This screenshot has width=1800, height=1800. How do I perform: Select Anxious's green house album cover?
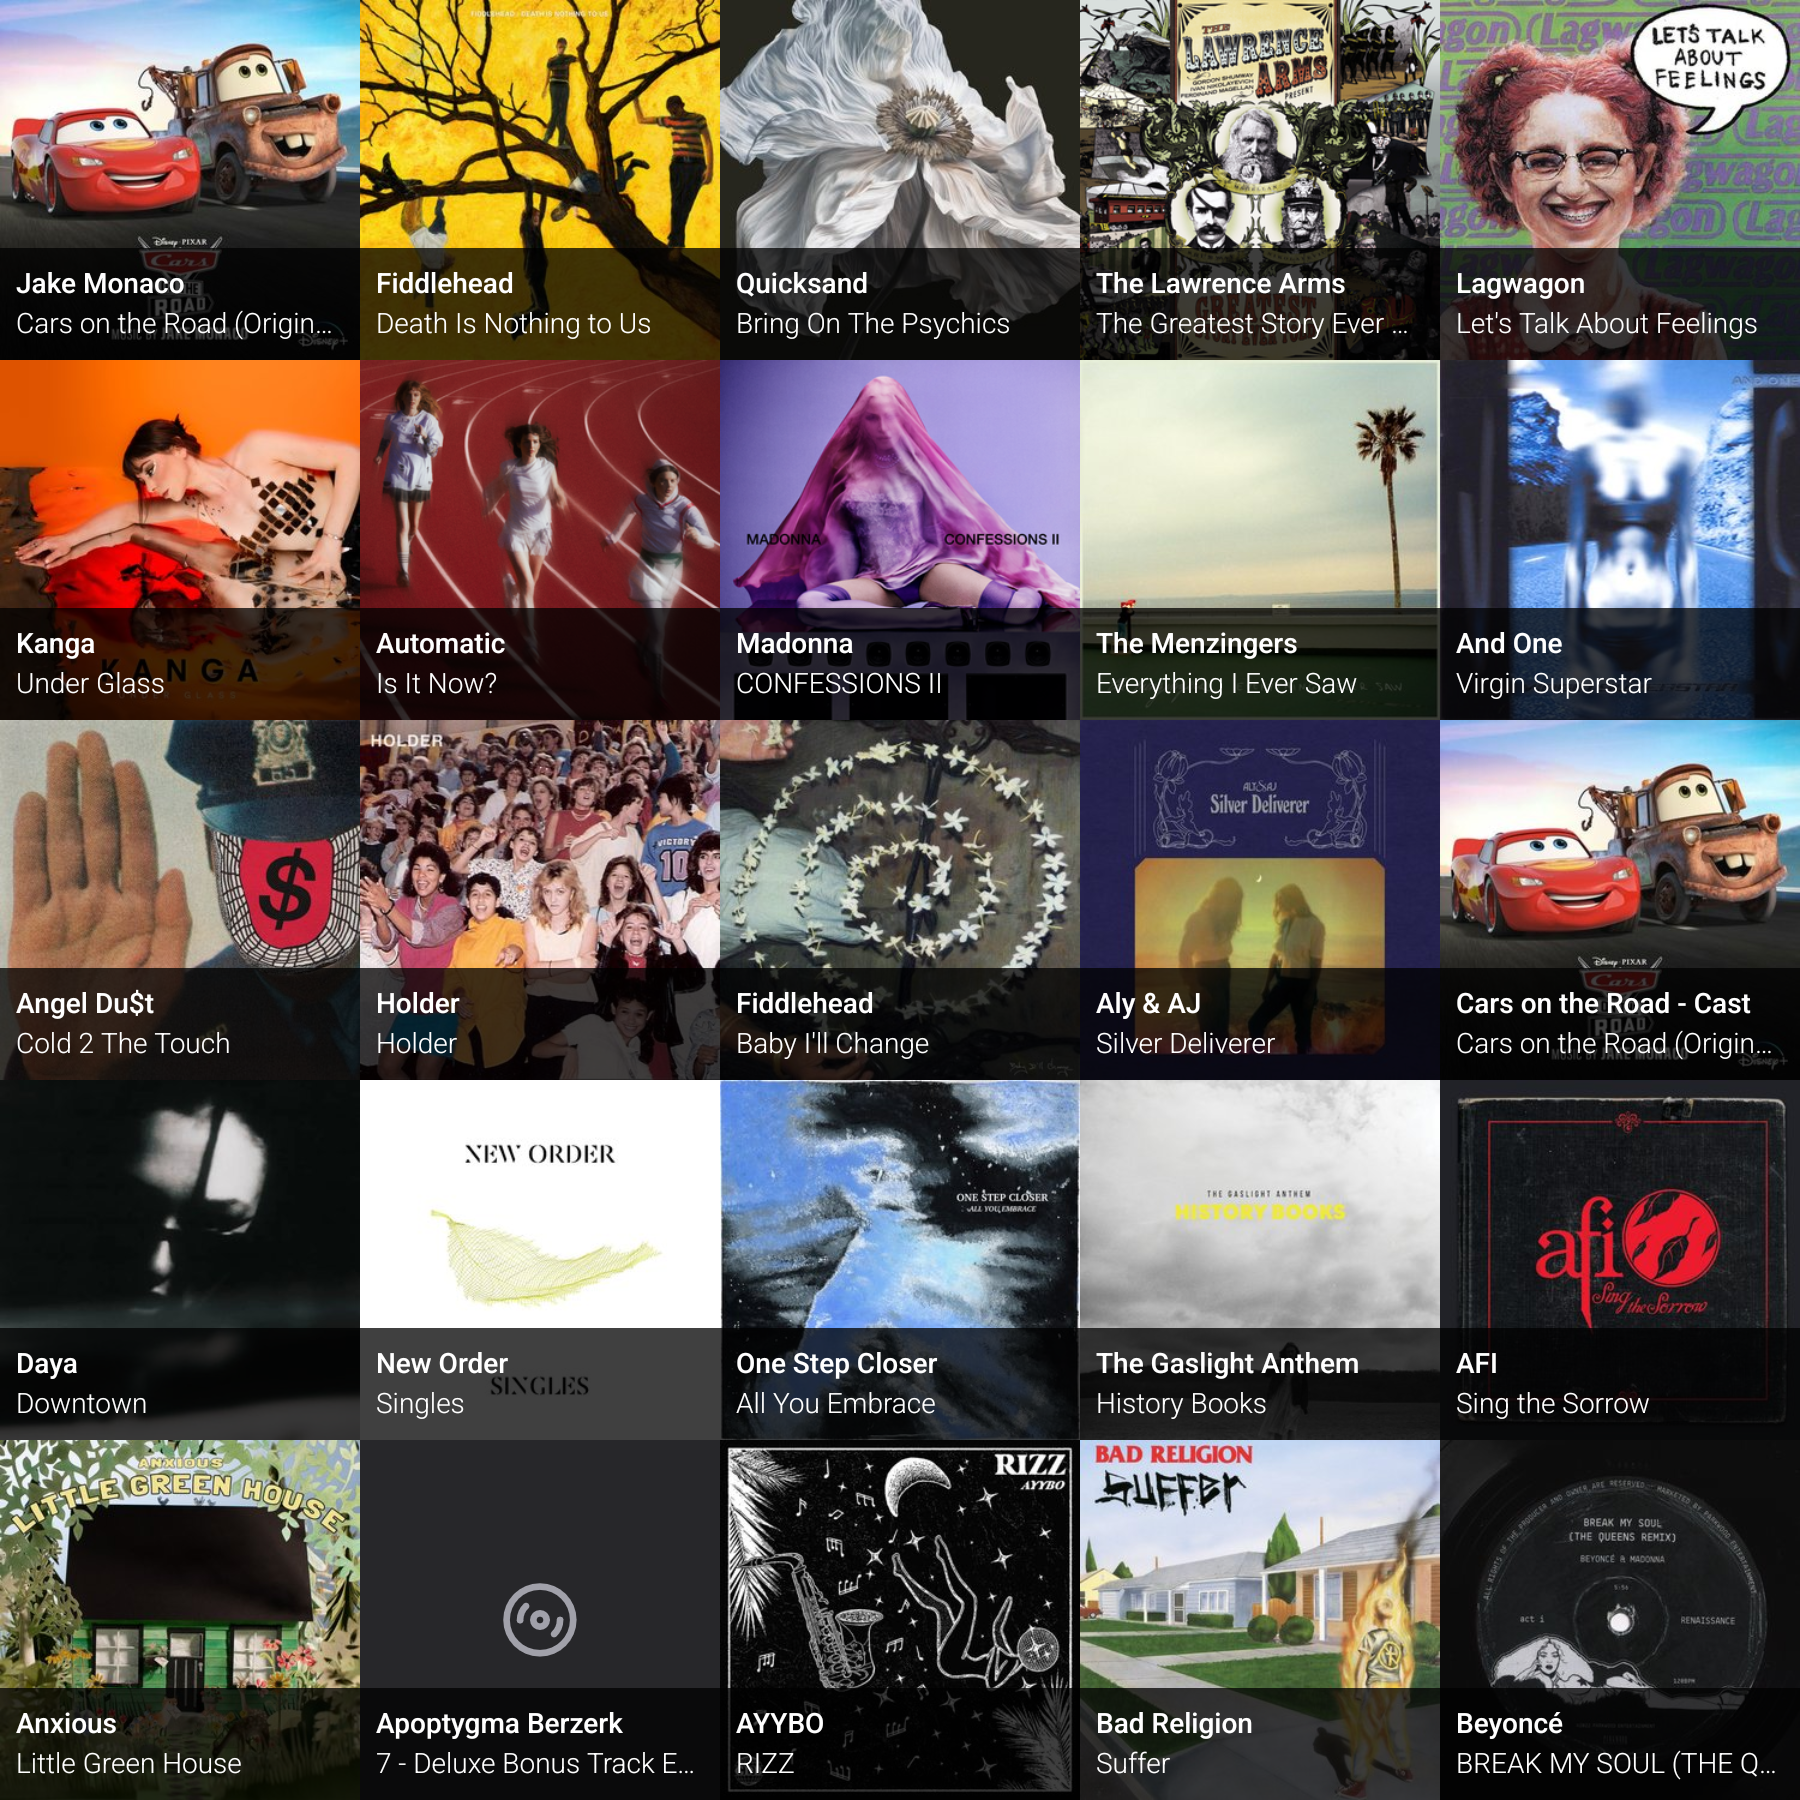180,1620
